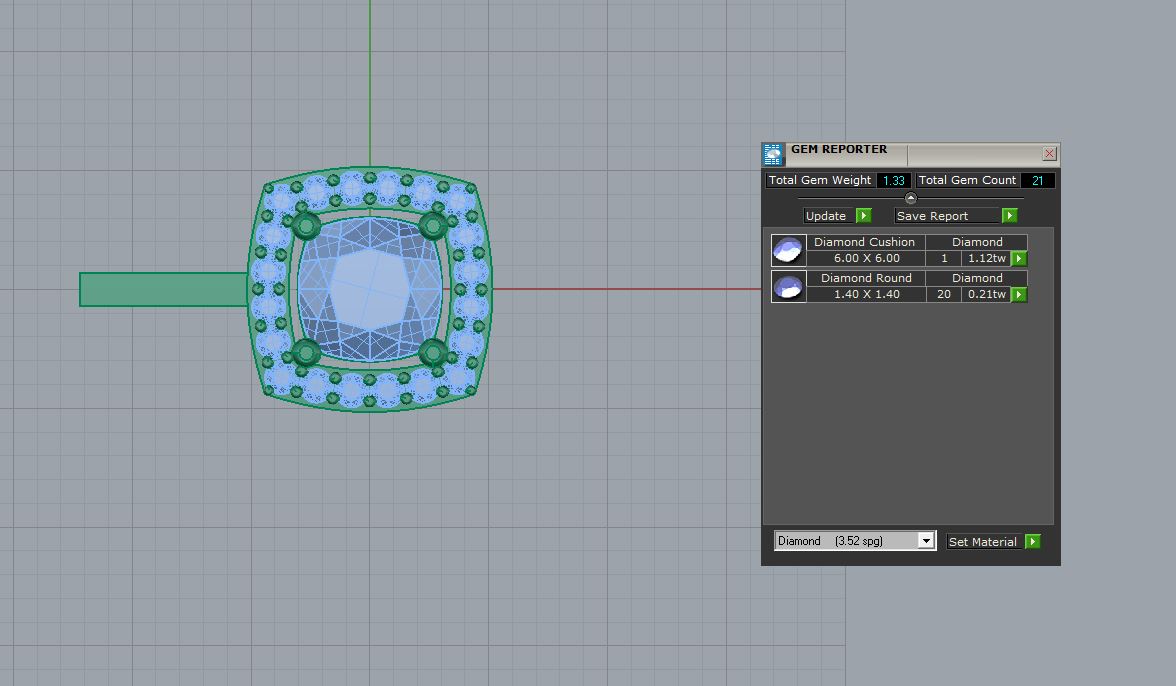This screenshot has height=686, width=1176.
Task: Click the Set Material button label
Action: [x=982, y=542]
